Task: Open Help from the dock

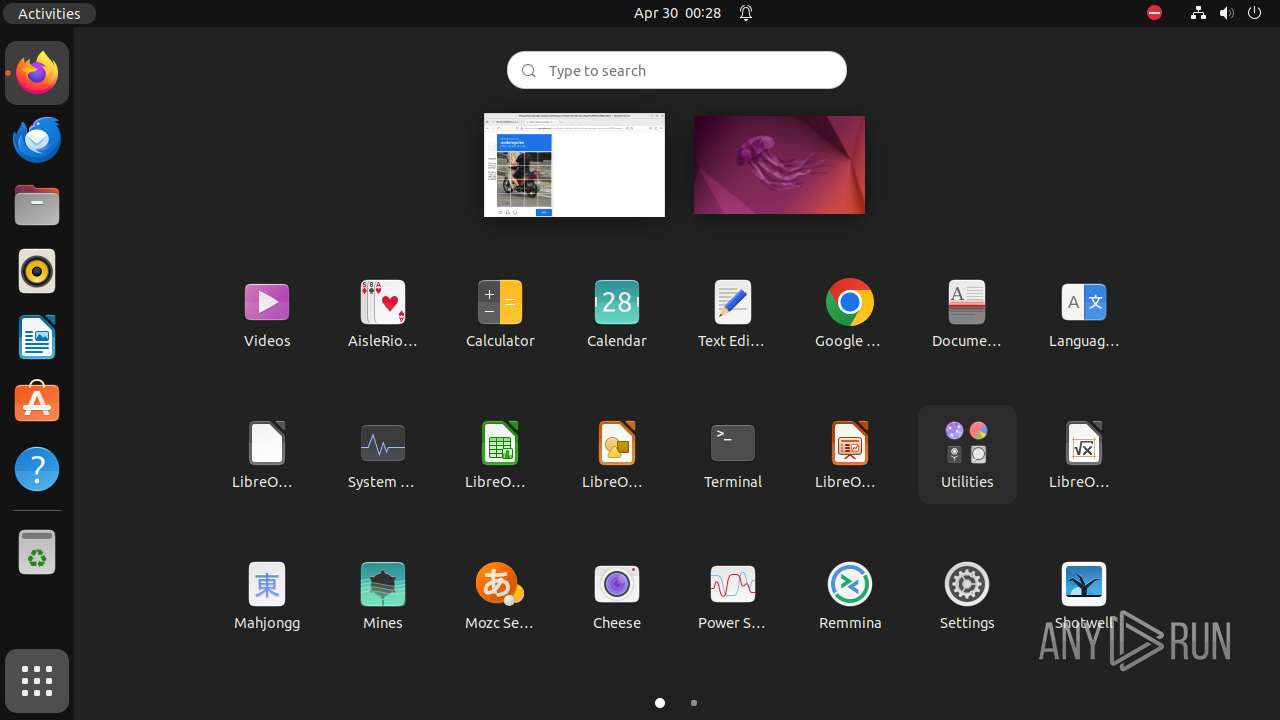Action: (37, 469)
